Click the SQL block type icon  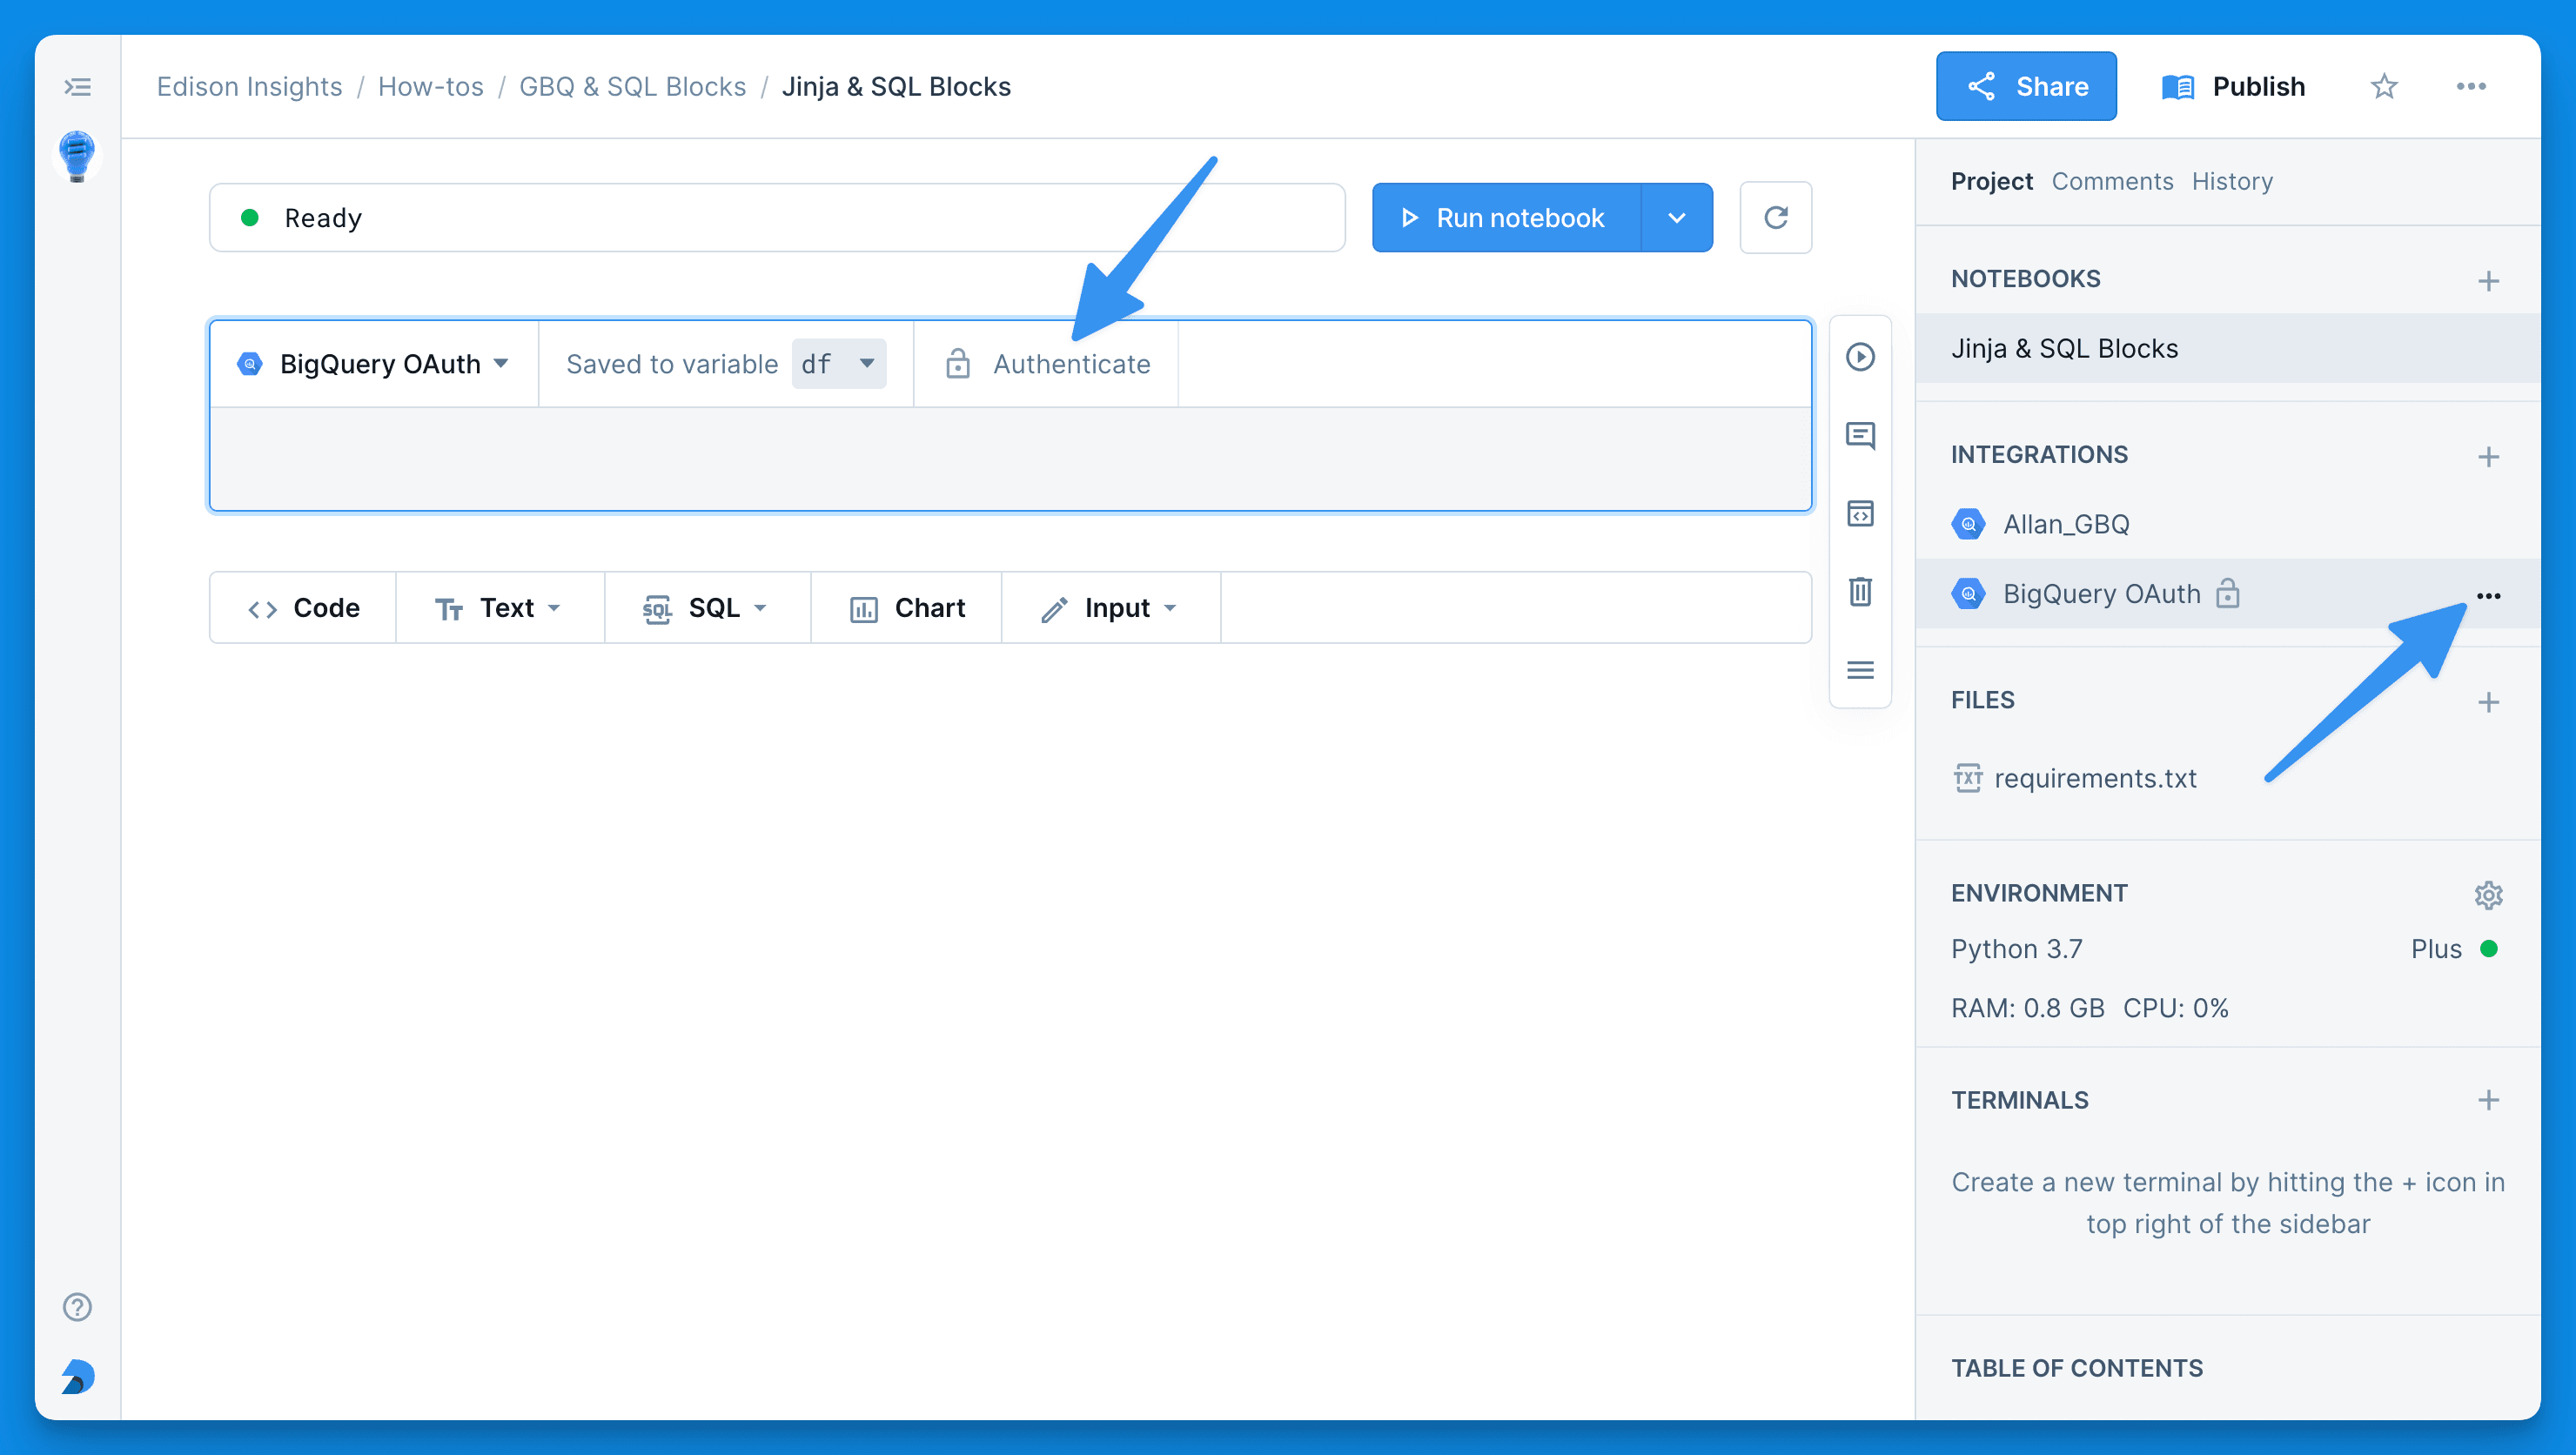point(656,607)
